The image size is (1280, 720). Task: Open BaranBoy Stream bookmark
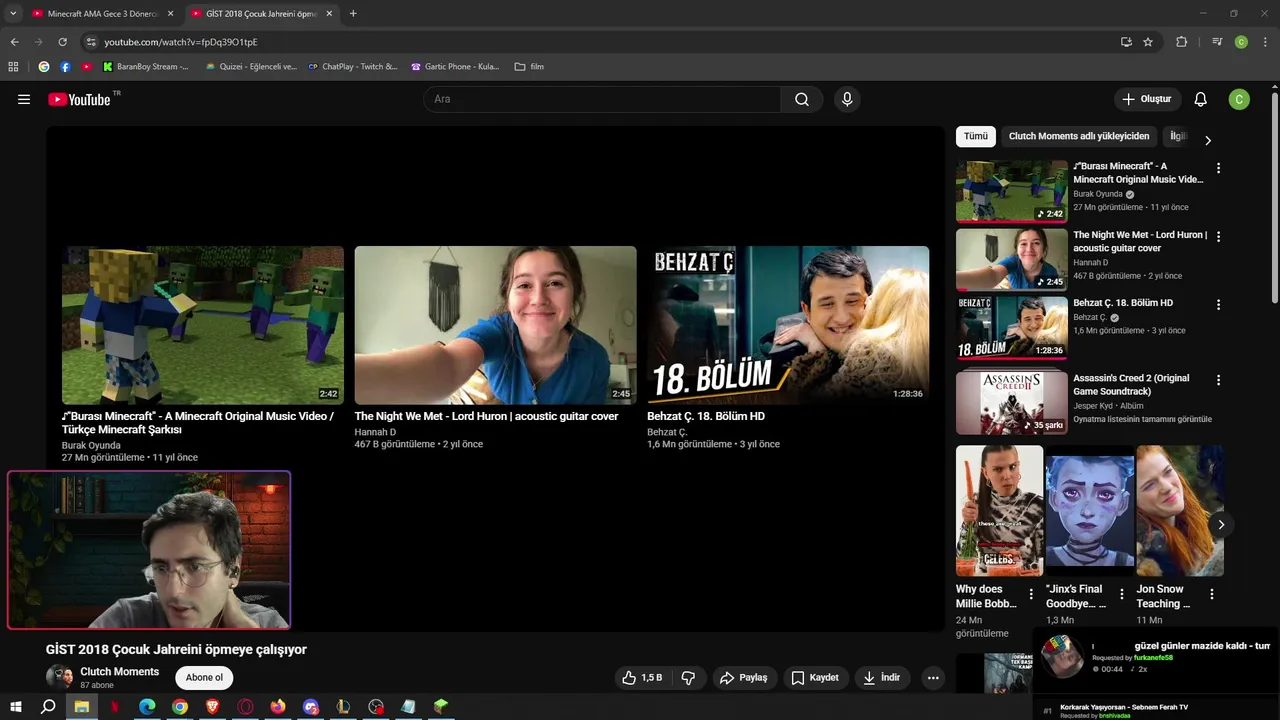click(x=146, y=67)
